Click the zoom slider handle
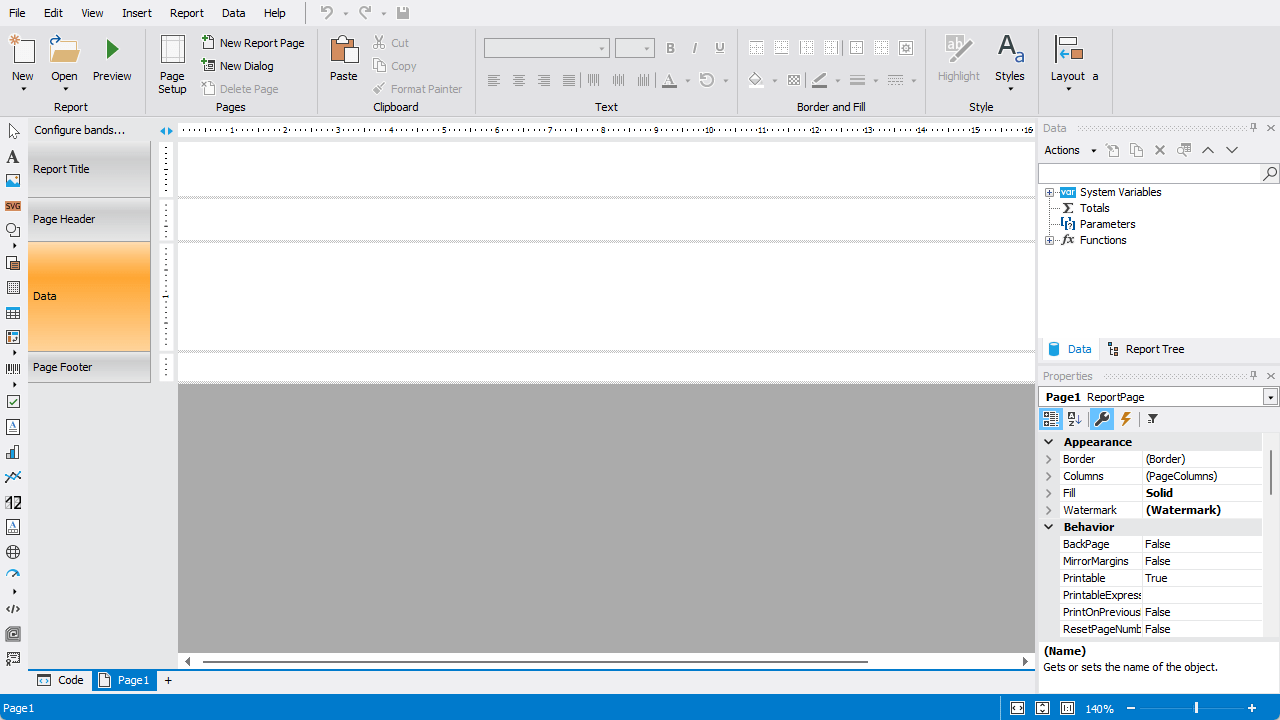Viewport: 1280px width, 720px height. click(x=1197, y=708)
